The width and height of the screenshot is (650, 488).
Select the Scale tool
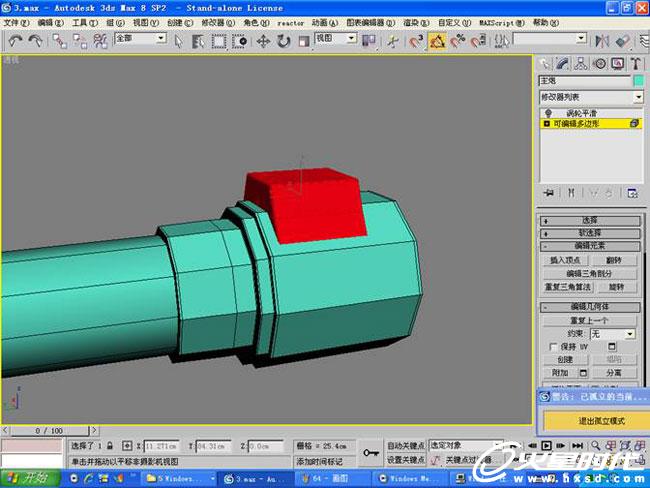pyautogui.click(x=304, y=41)
